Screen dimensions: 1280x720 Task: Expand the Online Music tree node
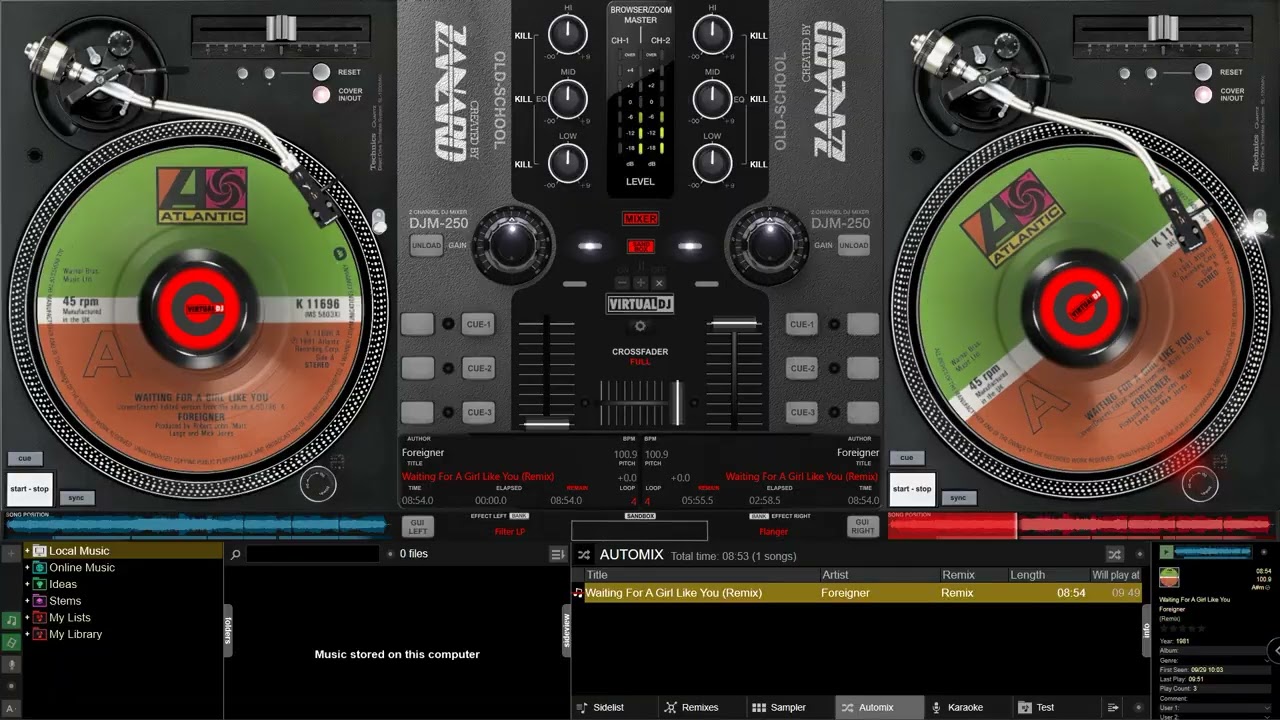(x=27, y=568)
